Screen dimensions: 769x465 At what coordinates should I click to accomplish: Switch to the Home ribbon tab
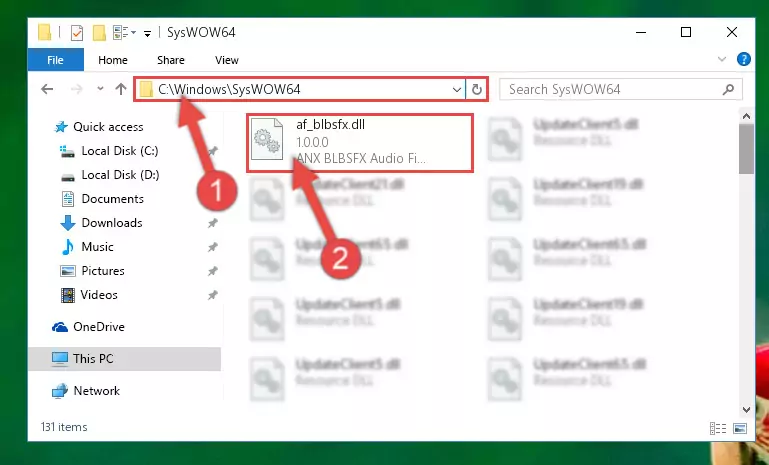click(113, 60)
